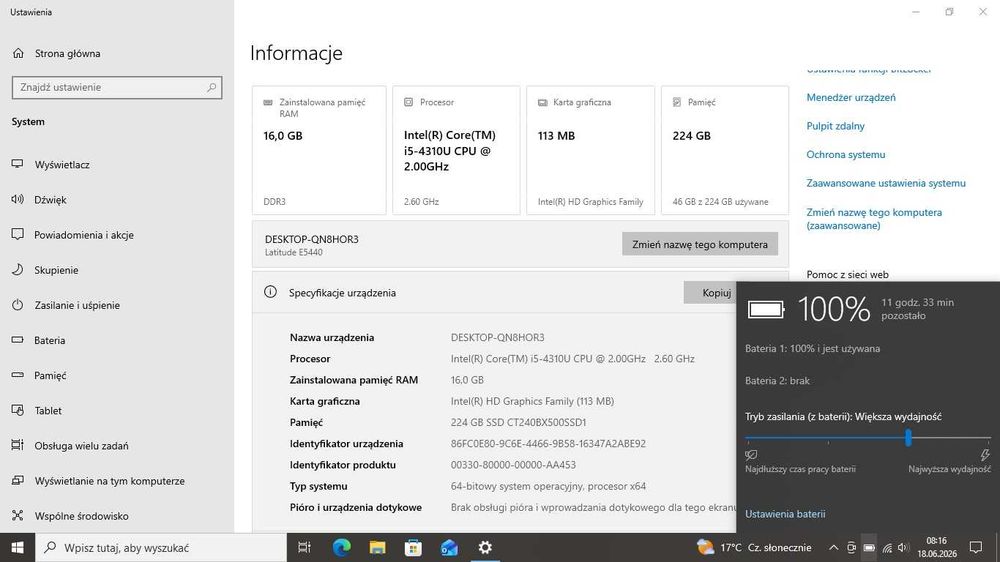The width and height of the screenshot is (1000, 562).
Task: Click the taskbar search box
Action: (x=161, y=547)
